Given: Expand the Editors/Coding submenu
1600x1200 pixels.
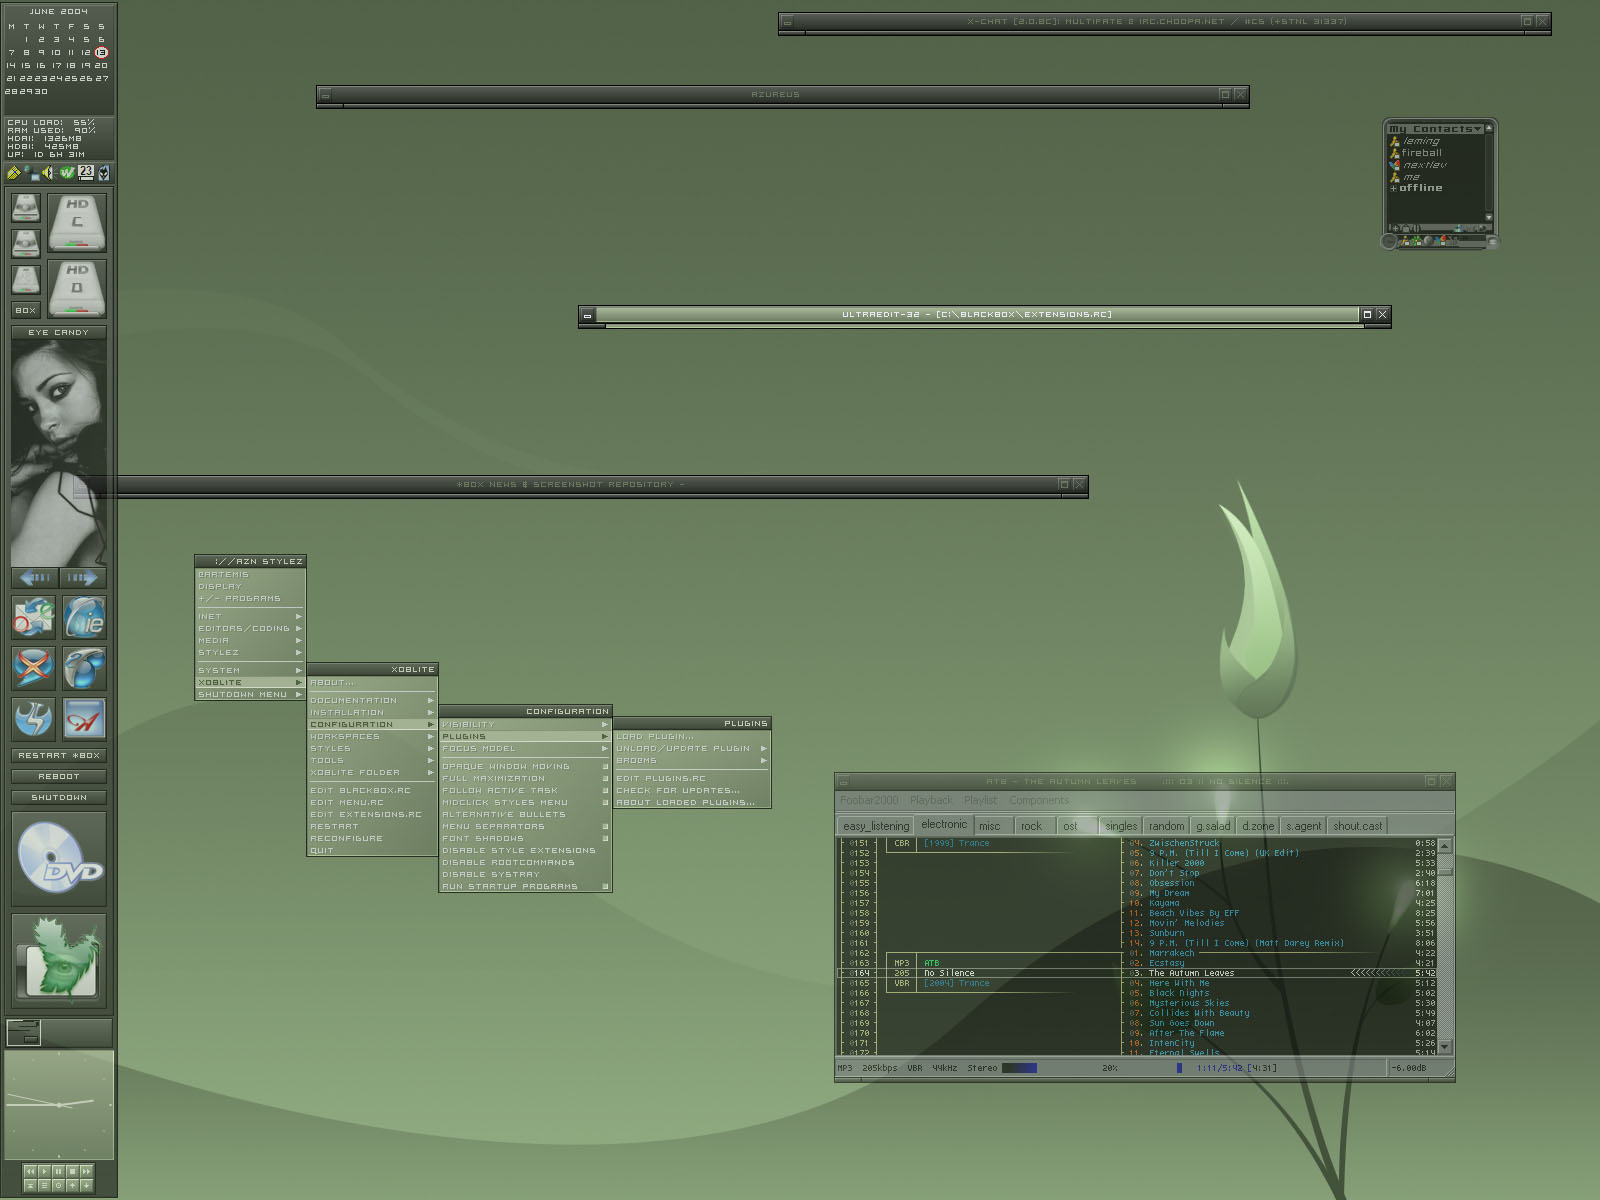Looking at the screenshot, I should [250, 628].
